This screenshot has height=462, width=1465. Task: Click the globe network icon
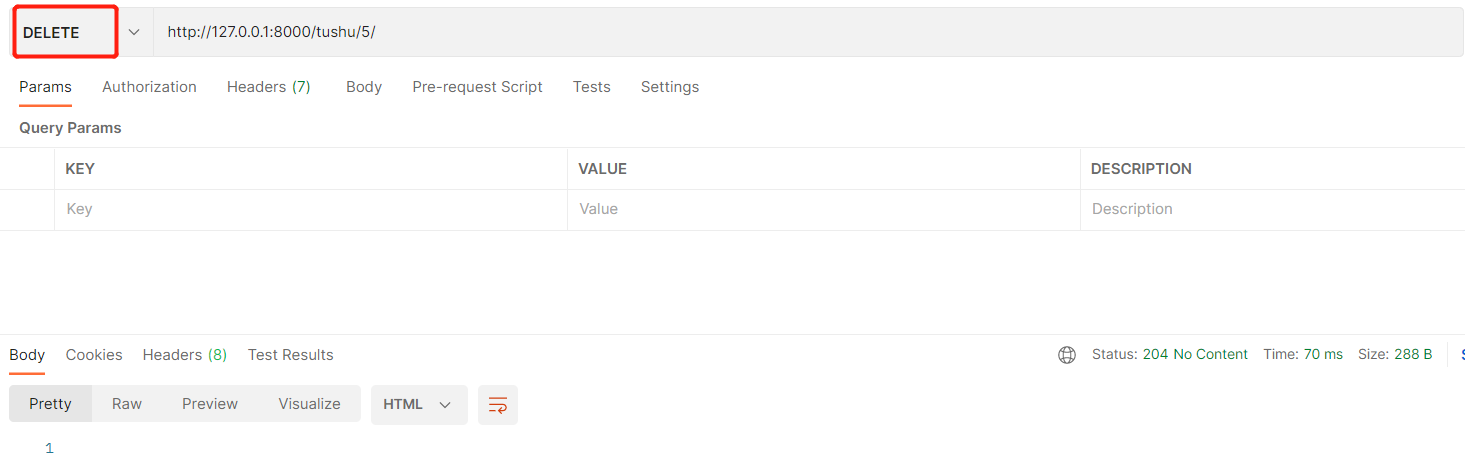point(1067,355)
